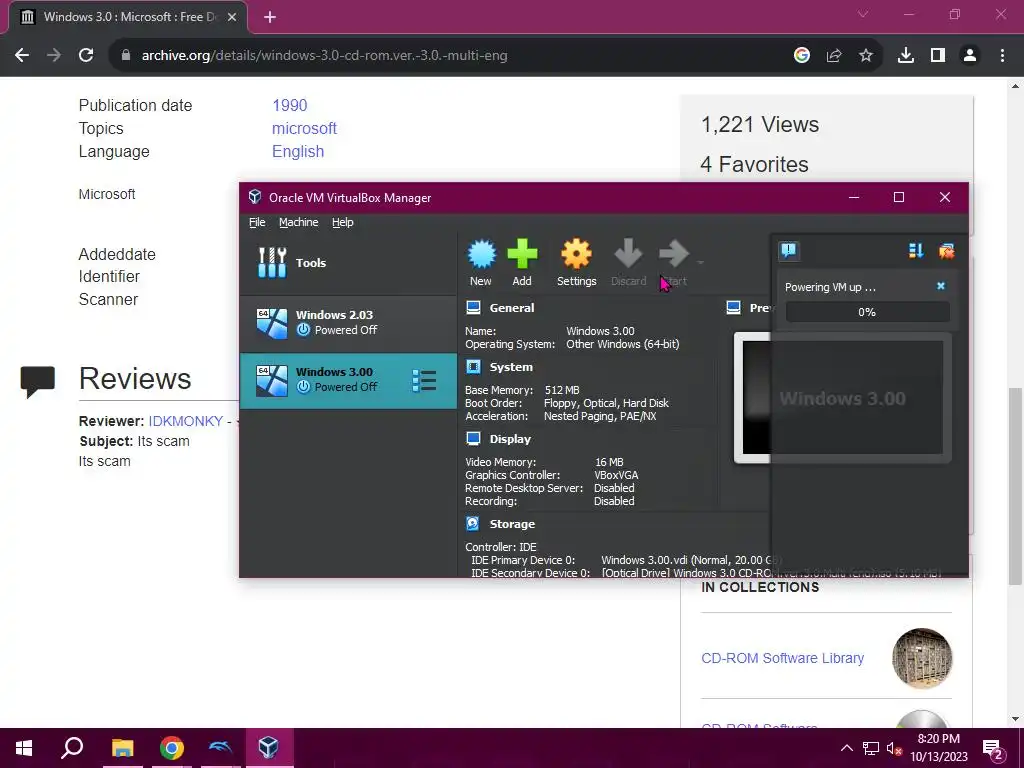Image resolution: width=1024 pixels, height=768 pixels.
Task: Click the Storage section icon
Action: (x=473, y=524)
